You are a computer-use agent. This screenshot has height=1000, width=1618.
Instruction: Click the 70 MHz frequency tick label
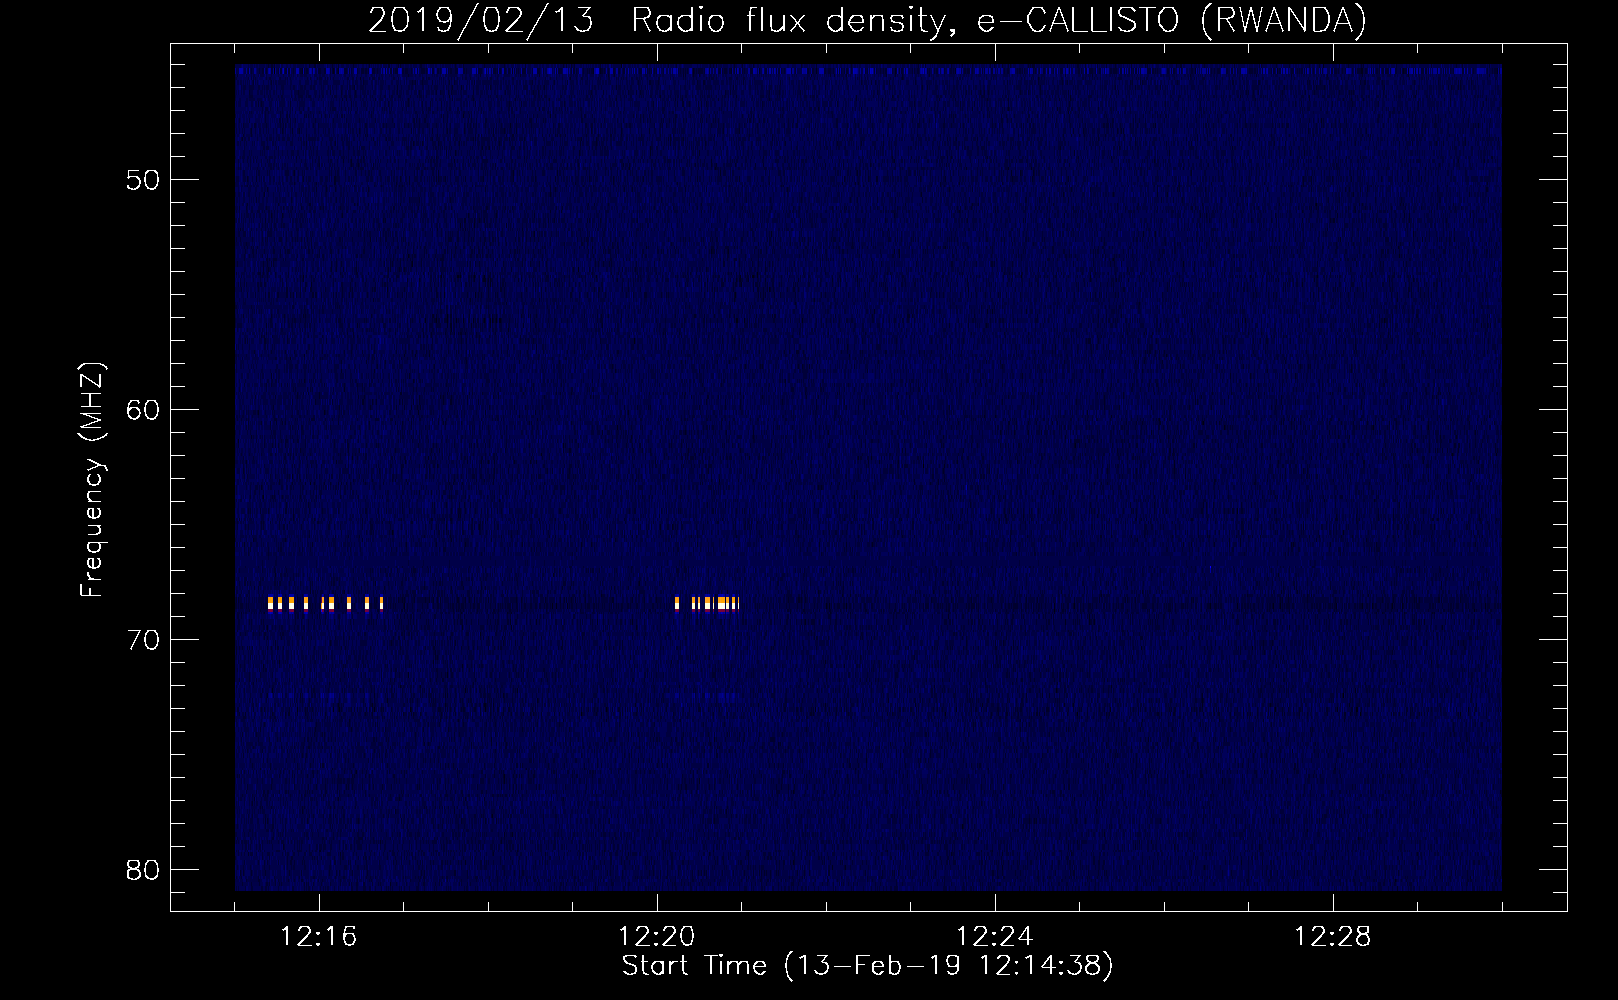(x=143, y=640)
